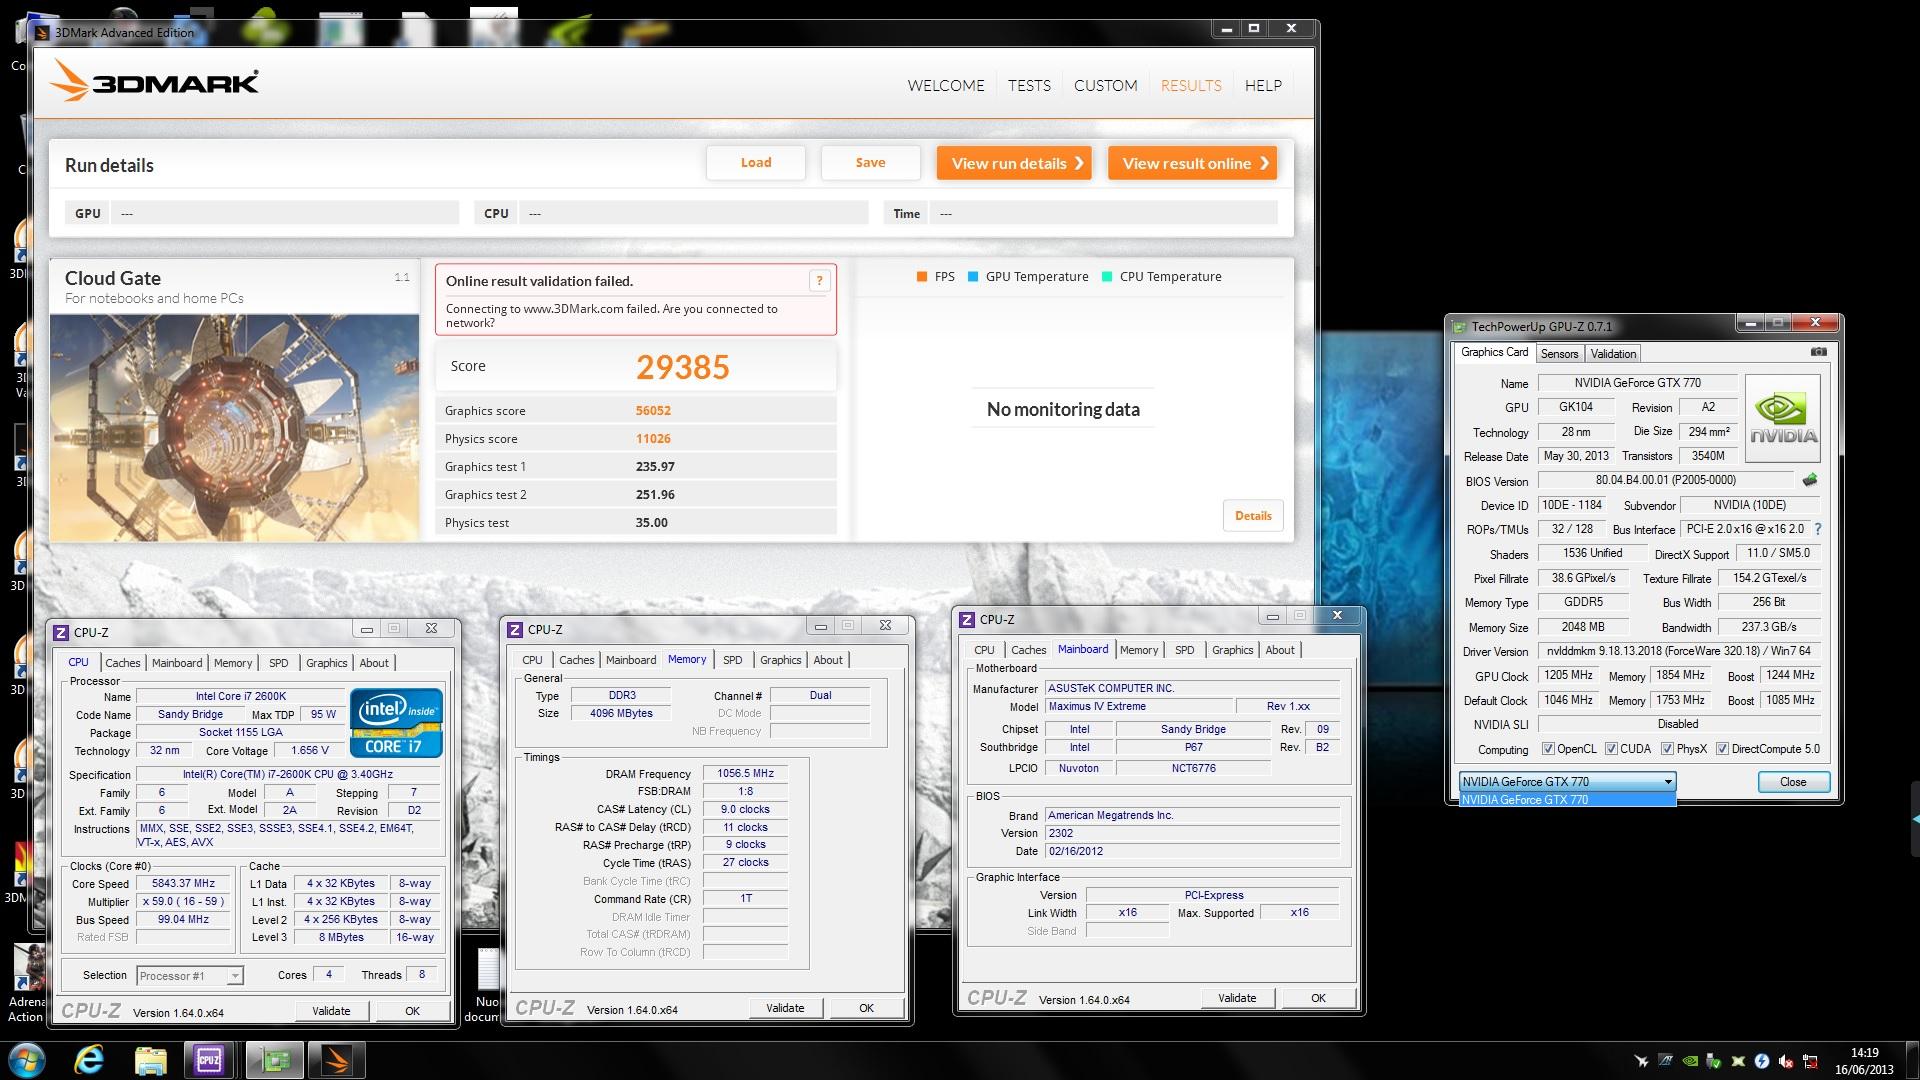This screenshot has width=1920, height=1080.
Task: Open the Adrenaline Action desktop shortcut
Action: [x=25, y=984]
